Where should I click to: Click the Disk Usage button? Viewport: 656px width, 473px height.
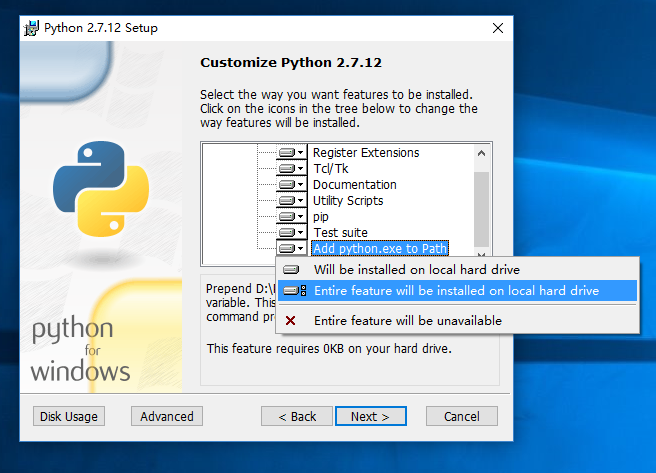tap(69, 416)
